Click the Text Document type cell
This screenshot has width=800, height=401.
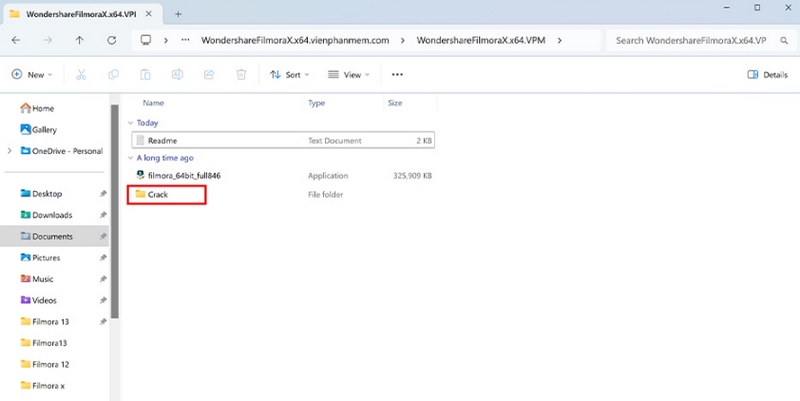335,140
